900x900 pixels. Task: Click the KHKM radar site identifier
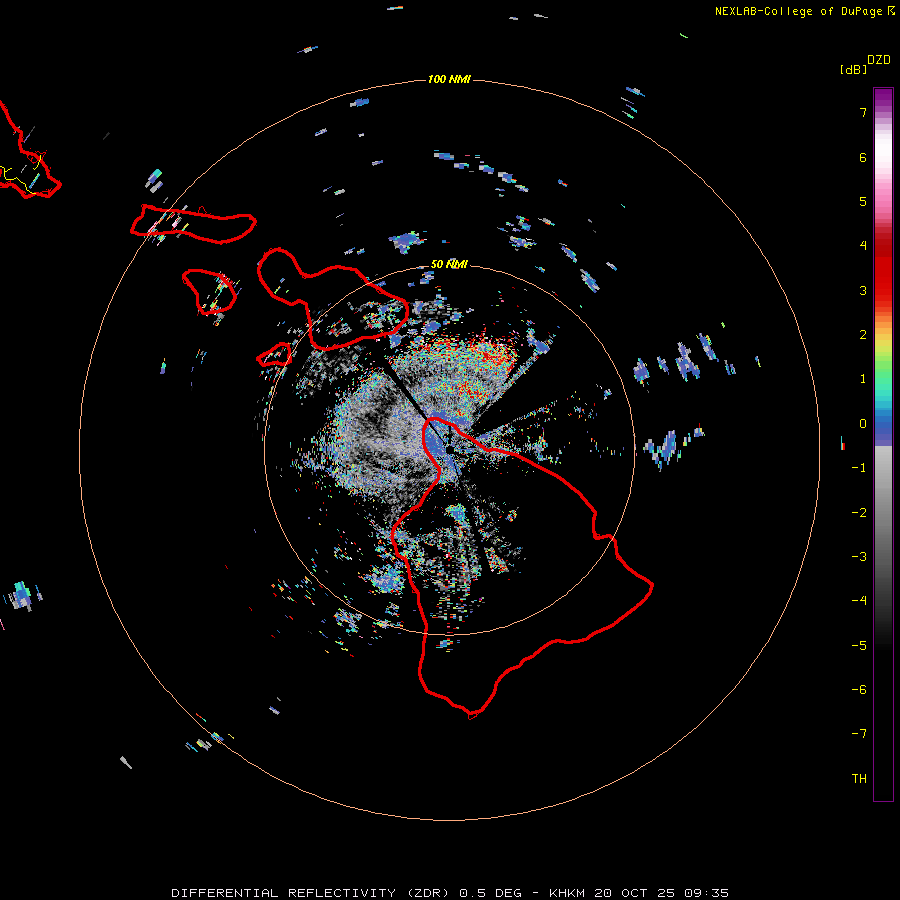[569, 893]
